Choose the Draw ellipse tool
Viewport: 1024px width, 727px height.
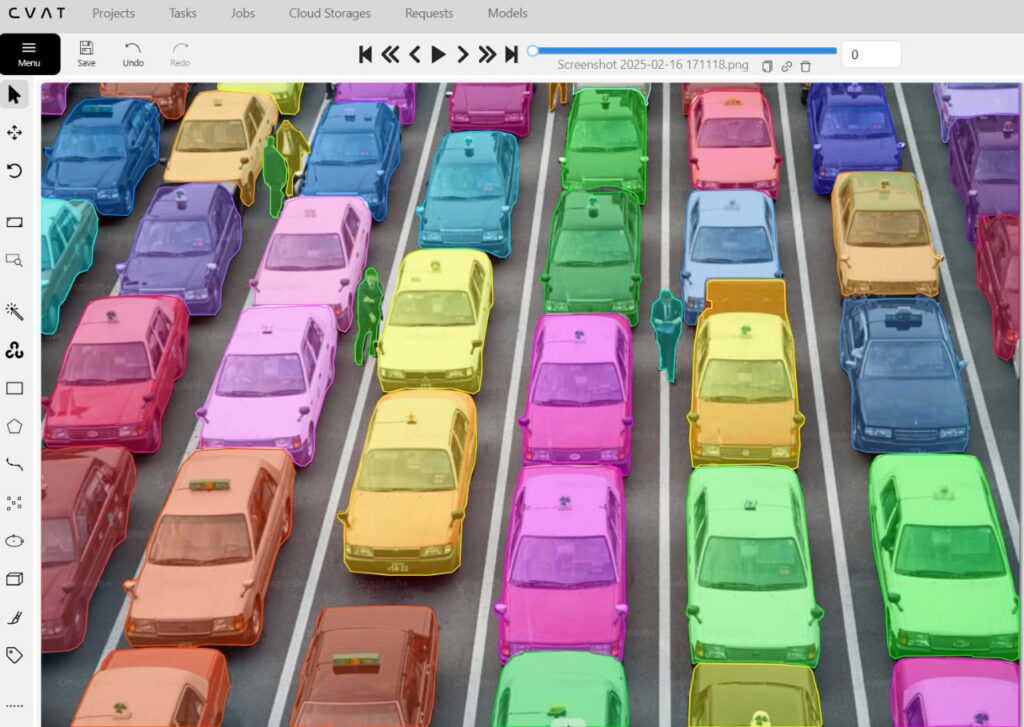click(x=14, y=541)
